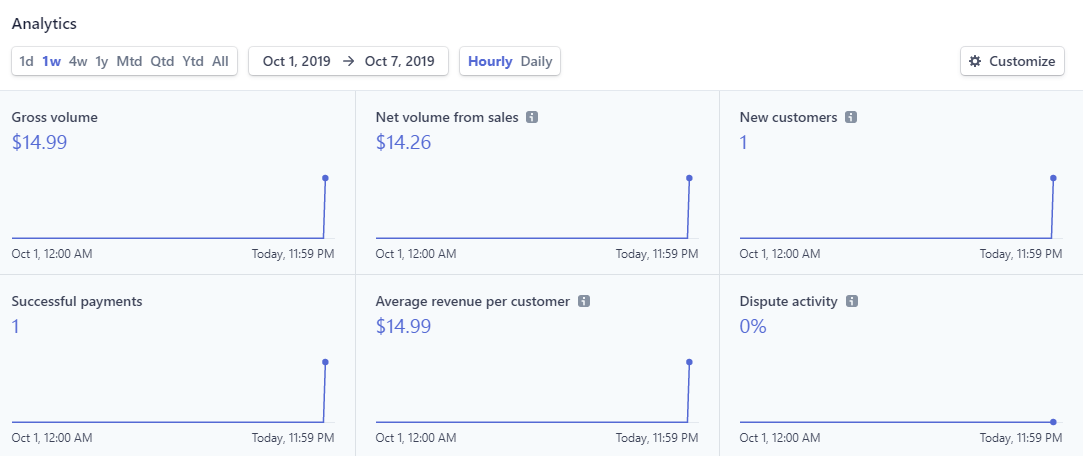Open info icon beside Dispute activity

click(852, 301)
